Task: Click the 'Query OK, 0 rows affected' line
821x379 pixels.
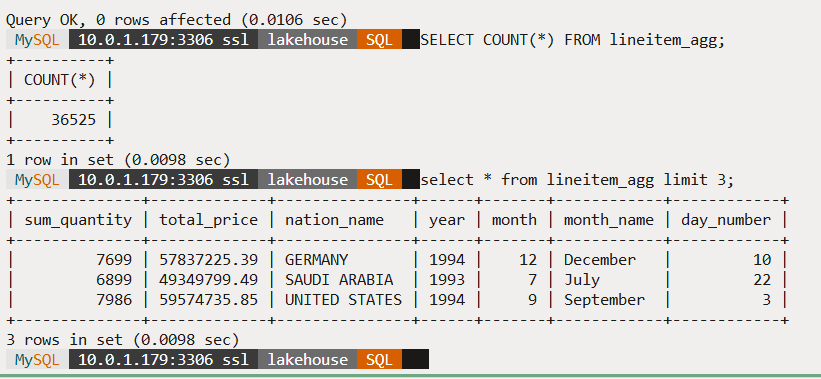Action: click(x=176, y=20)
